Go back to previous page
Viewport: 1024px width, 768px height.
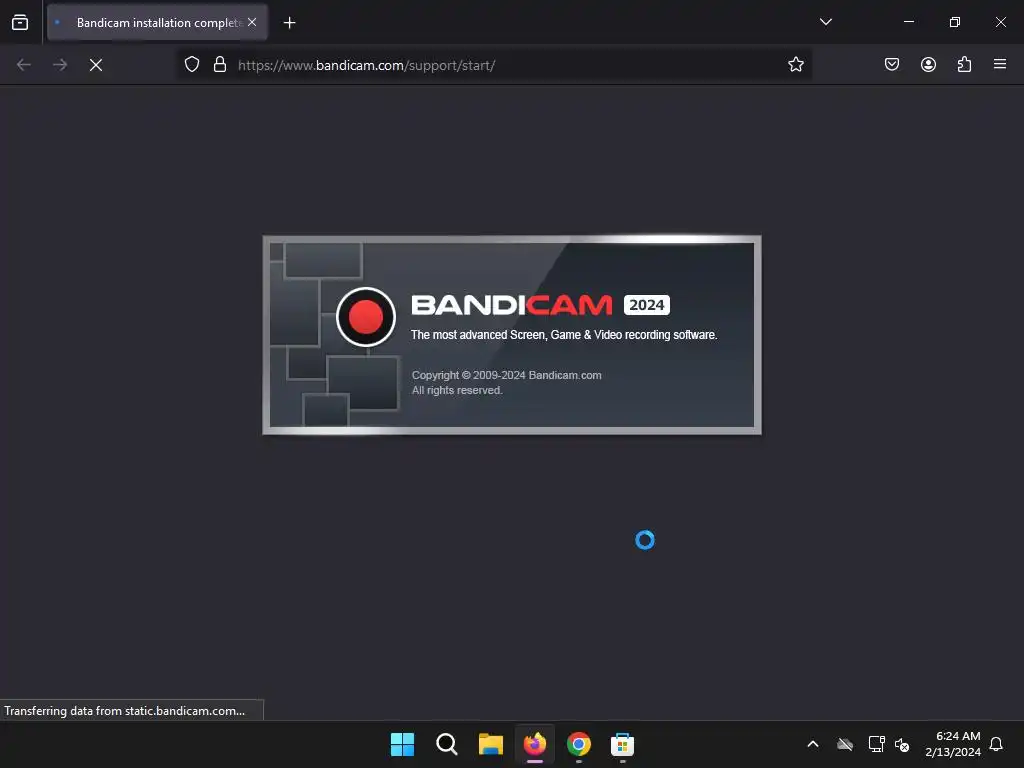(24, 65)
